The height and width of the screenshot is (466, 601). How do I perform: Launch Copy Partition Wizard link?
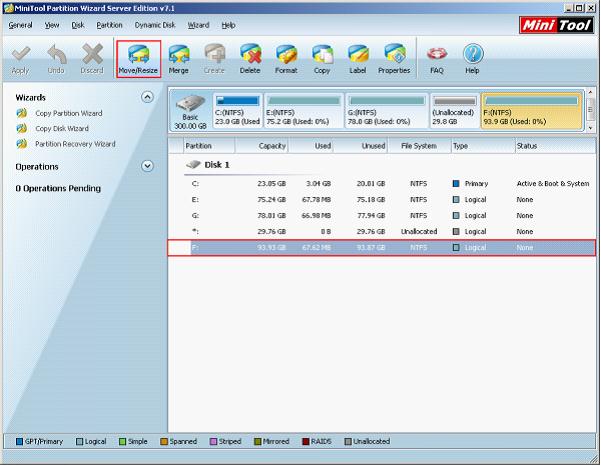(69, 113)
